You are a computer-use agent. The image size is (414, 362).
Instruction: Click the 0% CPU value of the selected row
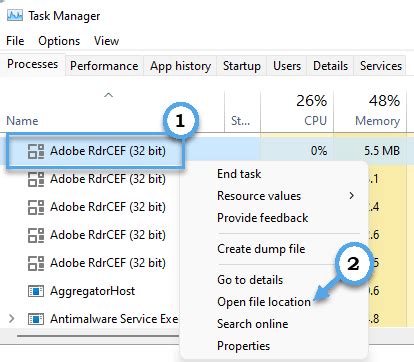click(319, 151)
